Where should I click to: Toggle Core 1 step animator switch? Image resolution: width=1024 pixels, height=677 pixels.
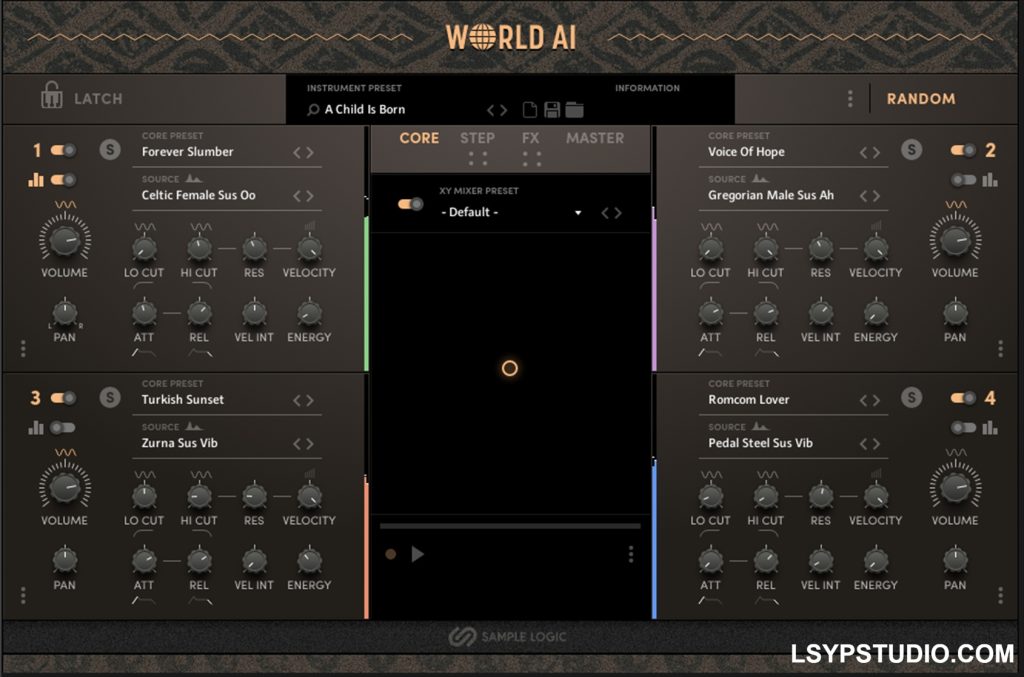point(63,180)
